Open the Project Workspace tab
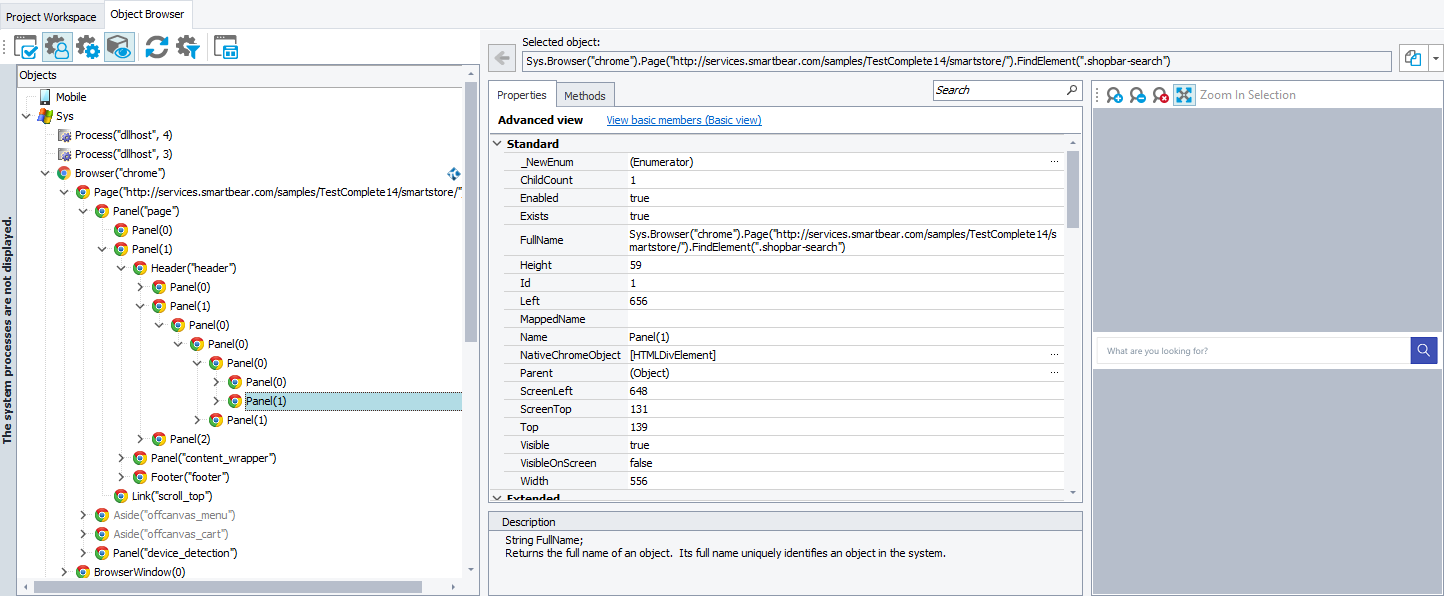Screen dimensions: 1444x596 tap(50, 16)
